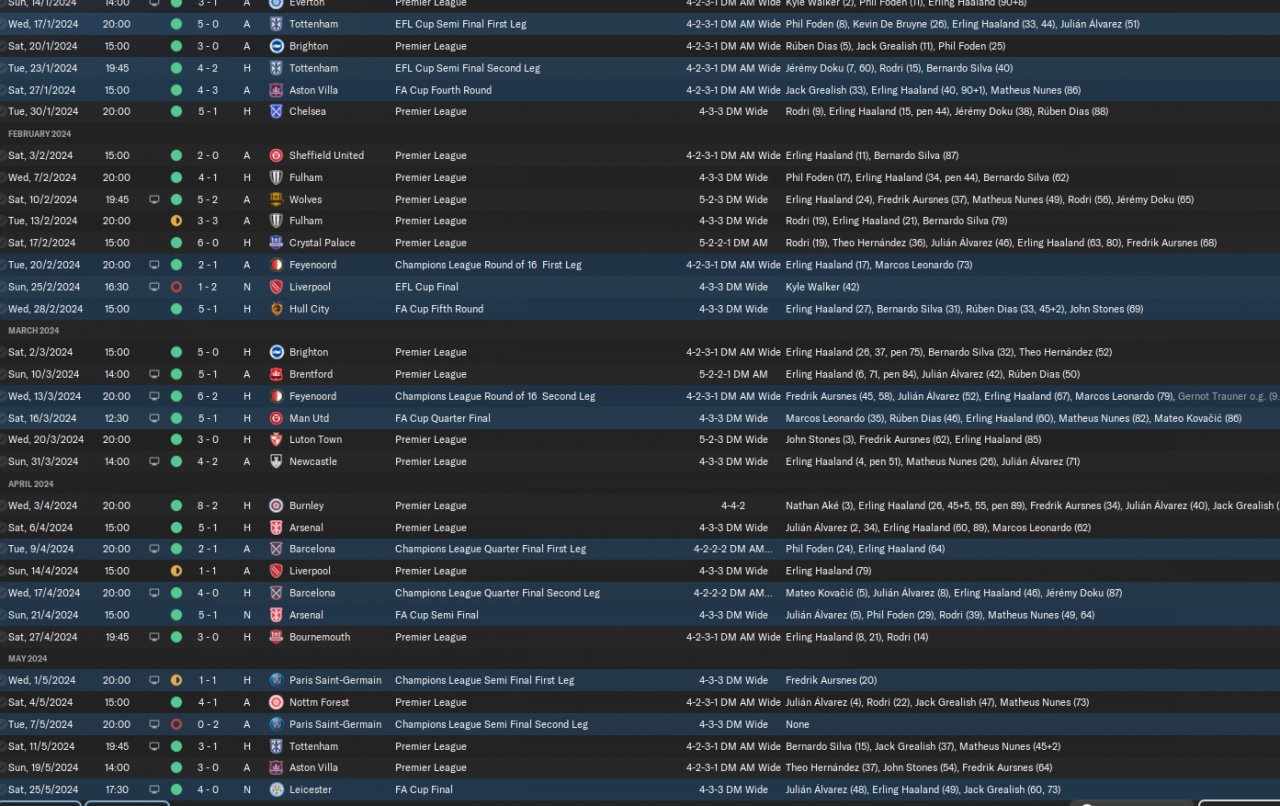Select the 'Erling Haaland (79)' scorer text
Viewport: 1280px width, 806px height.
pos(828,571)
